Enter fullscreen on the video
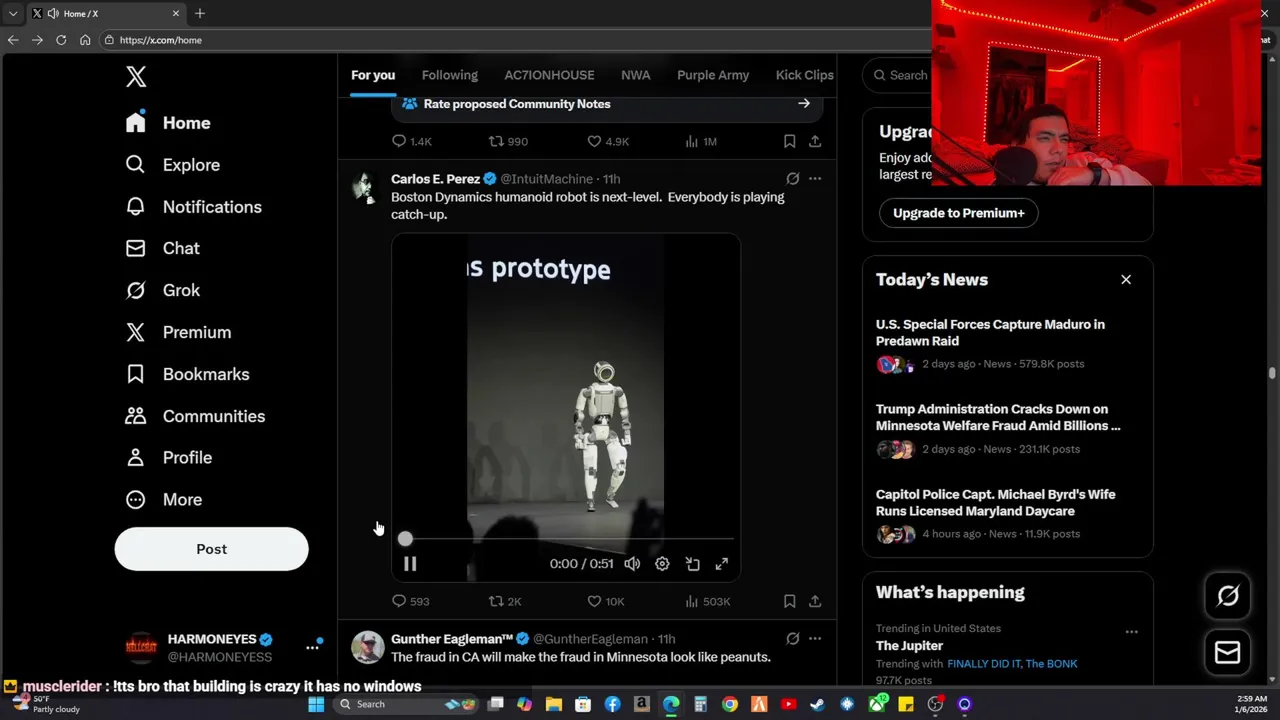Screen dimensions: 1280x720 point(722,564)
